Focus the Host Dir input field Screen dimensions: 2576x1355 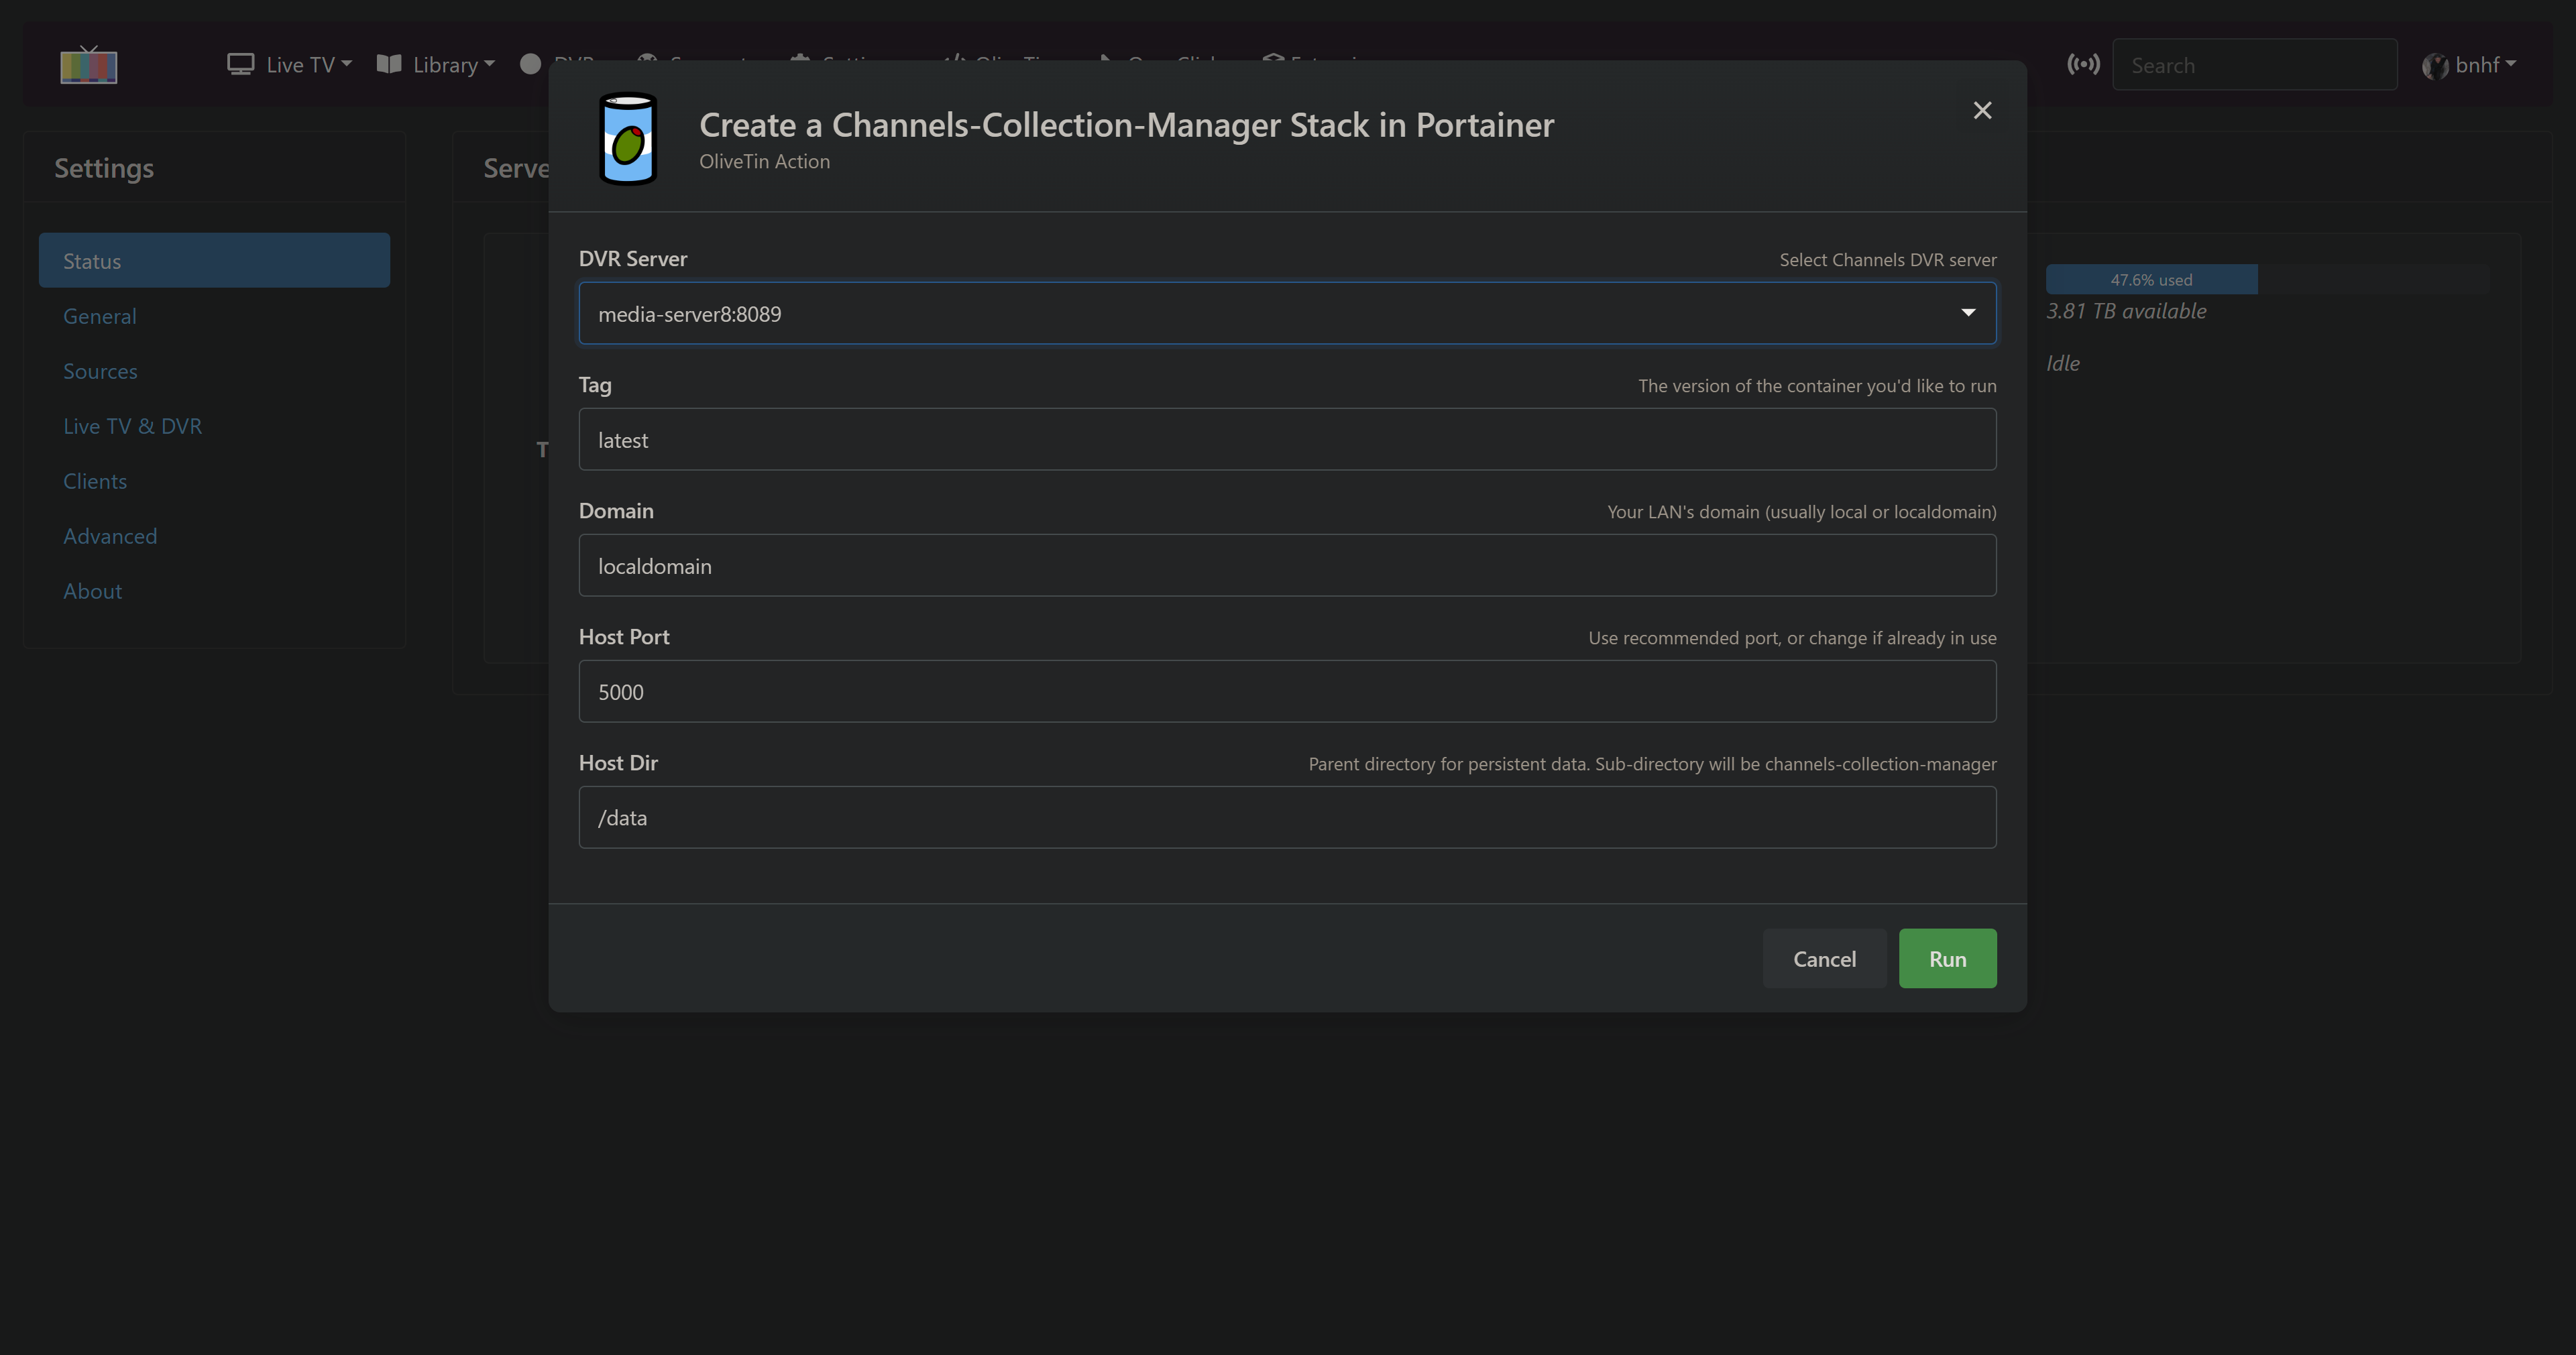(x=1287, y=818)
